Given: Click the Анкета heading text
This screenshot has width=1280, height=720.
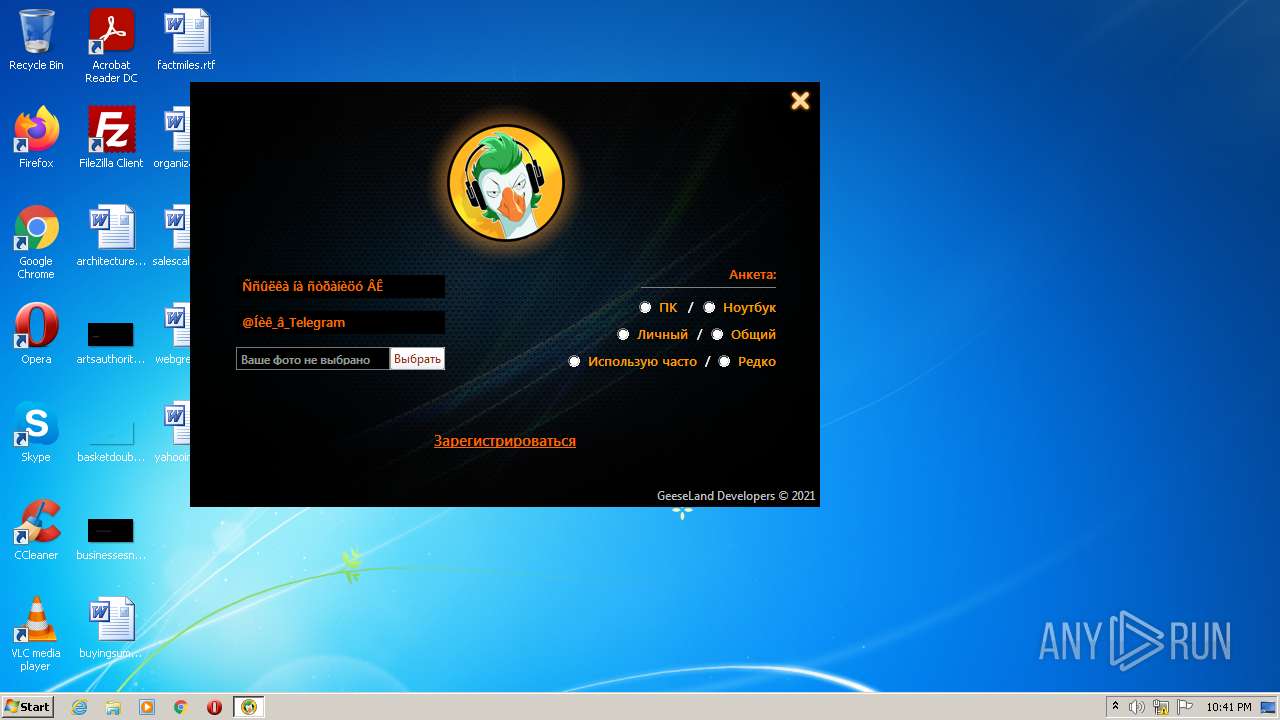Looking at the screenshot, I should [x=752, y=275].
